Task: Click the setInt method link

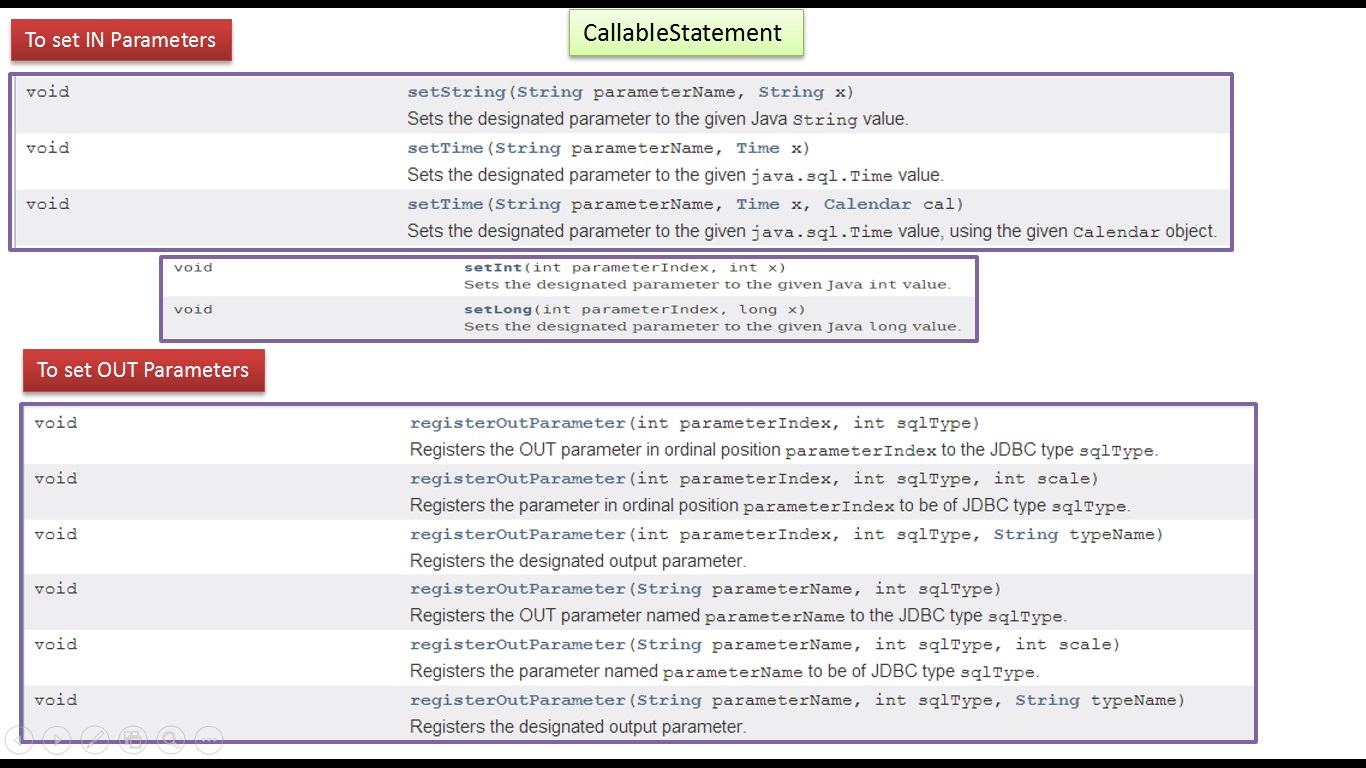Action: pyautogui.click(x=493, y=268)
